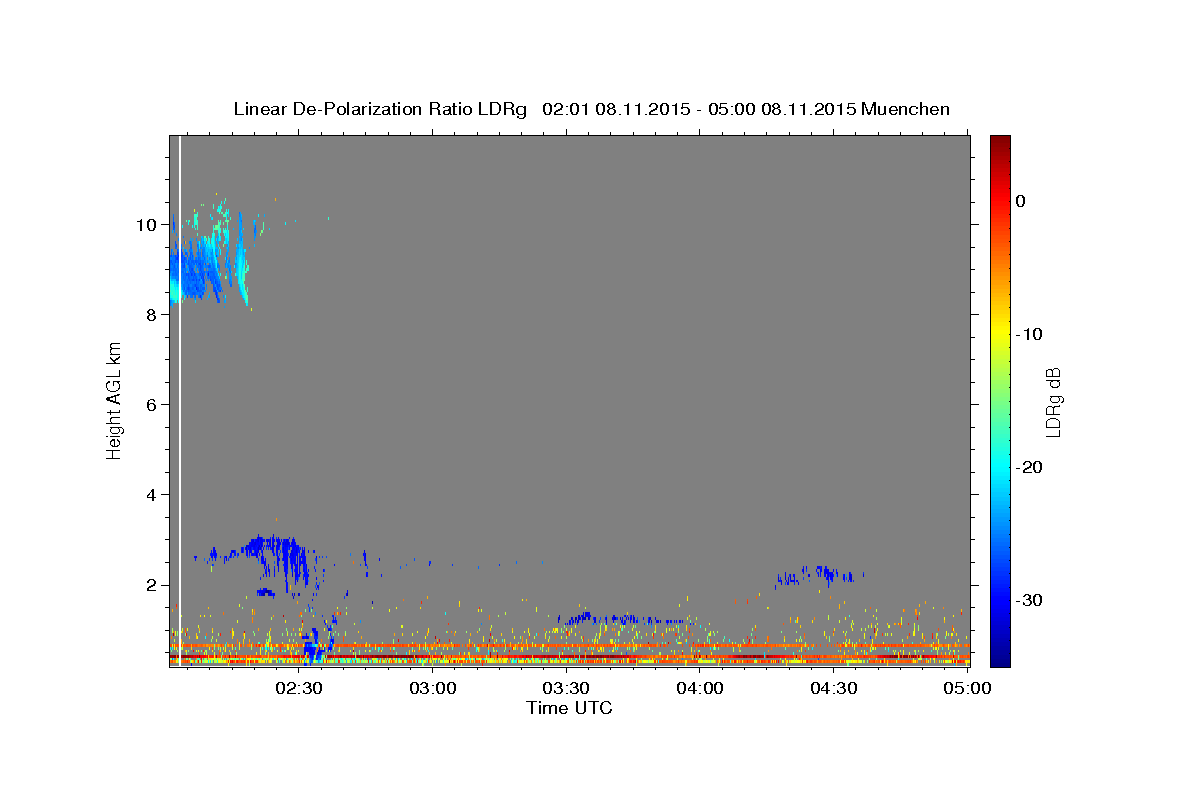Click the 'LDRg dB' colorbar label

tap(1053, 402)
